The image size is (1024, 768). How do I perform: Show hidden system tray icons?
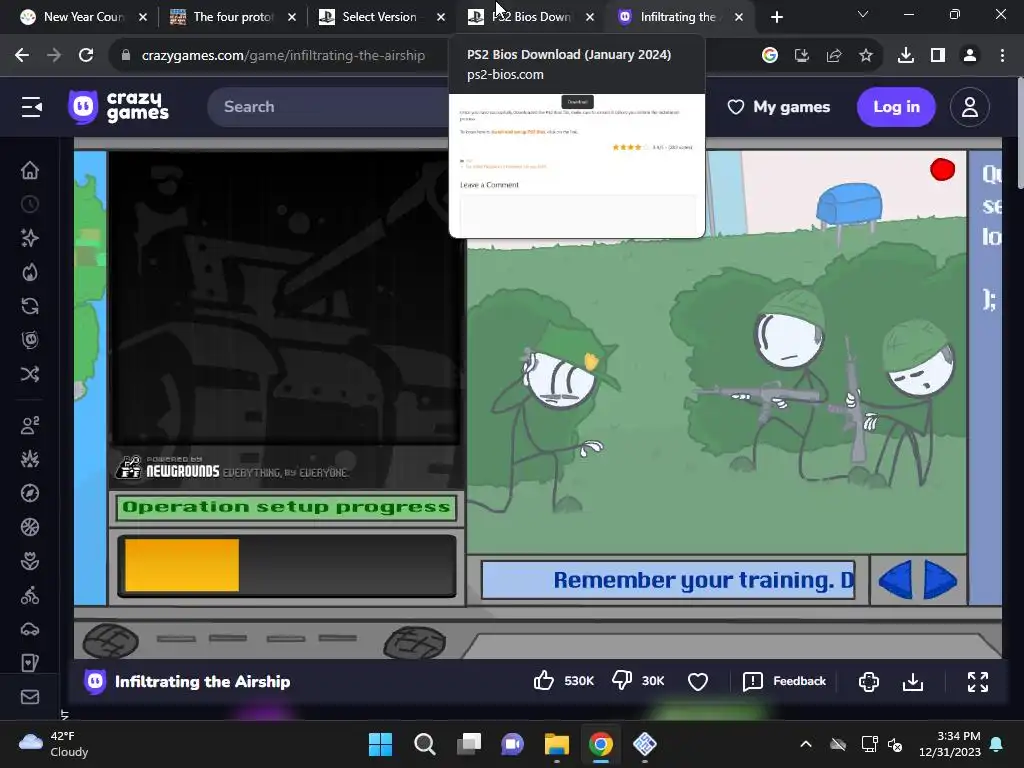tap(806, 744)
